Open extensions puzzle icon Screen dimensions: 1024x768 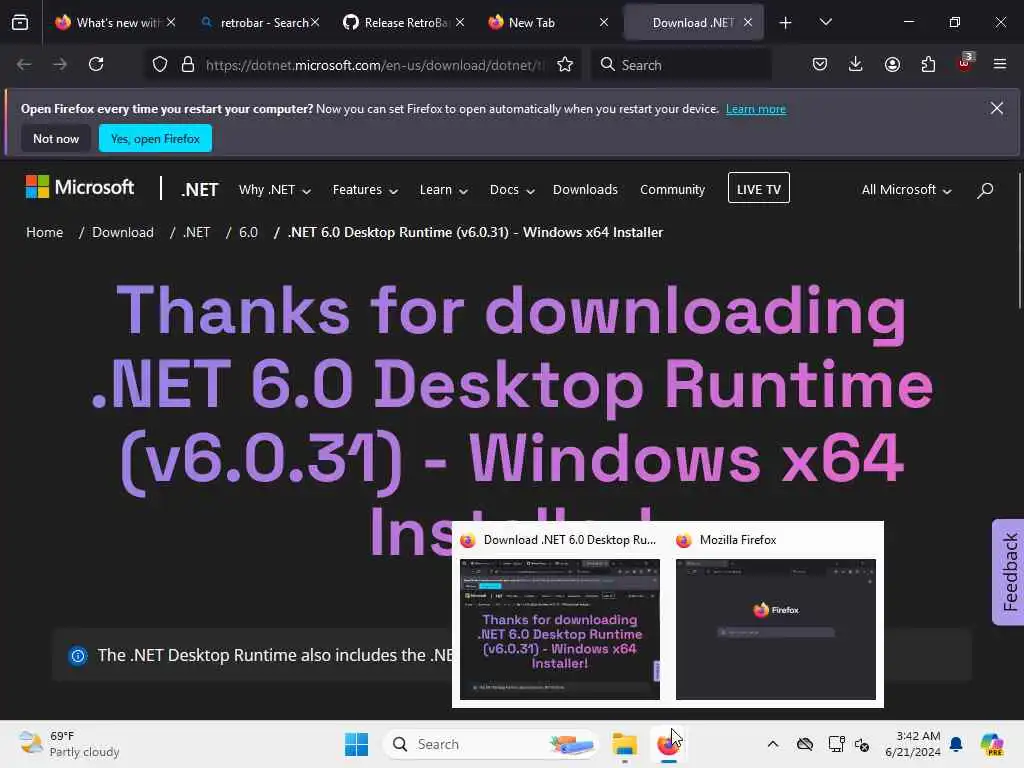pos(928,64)
